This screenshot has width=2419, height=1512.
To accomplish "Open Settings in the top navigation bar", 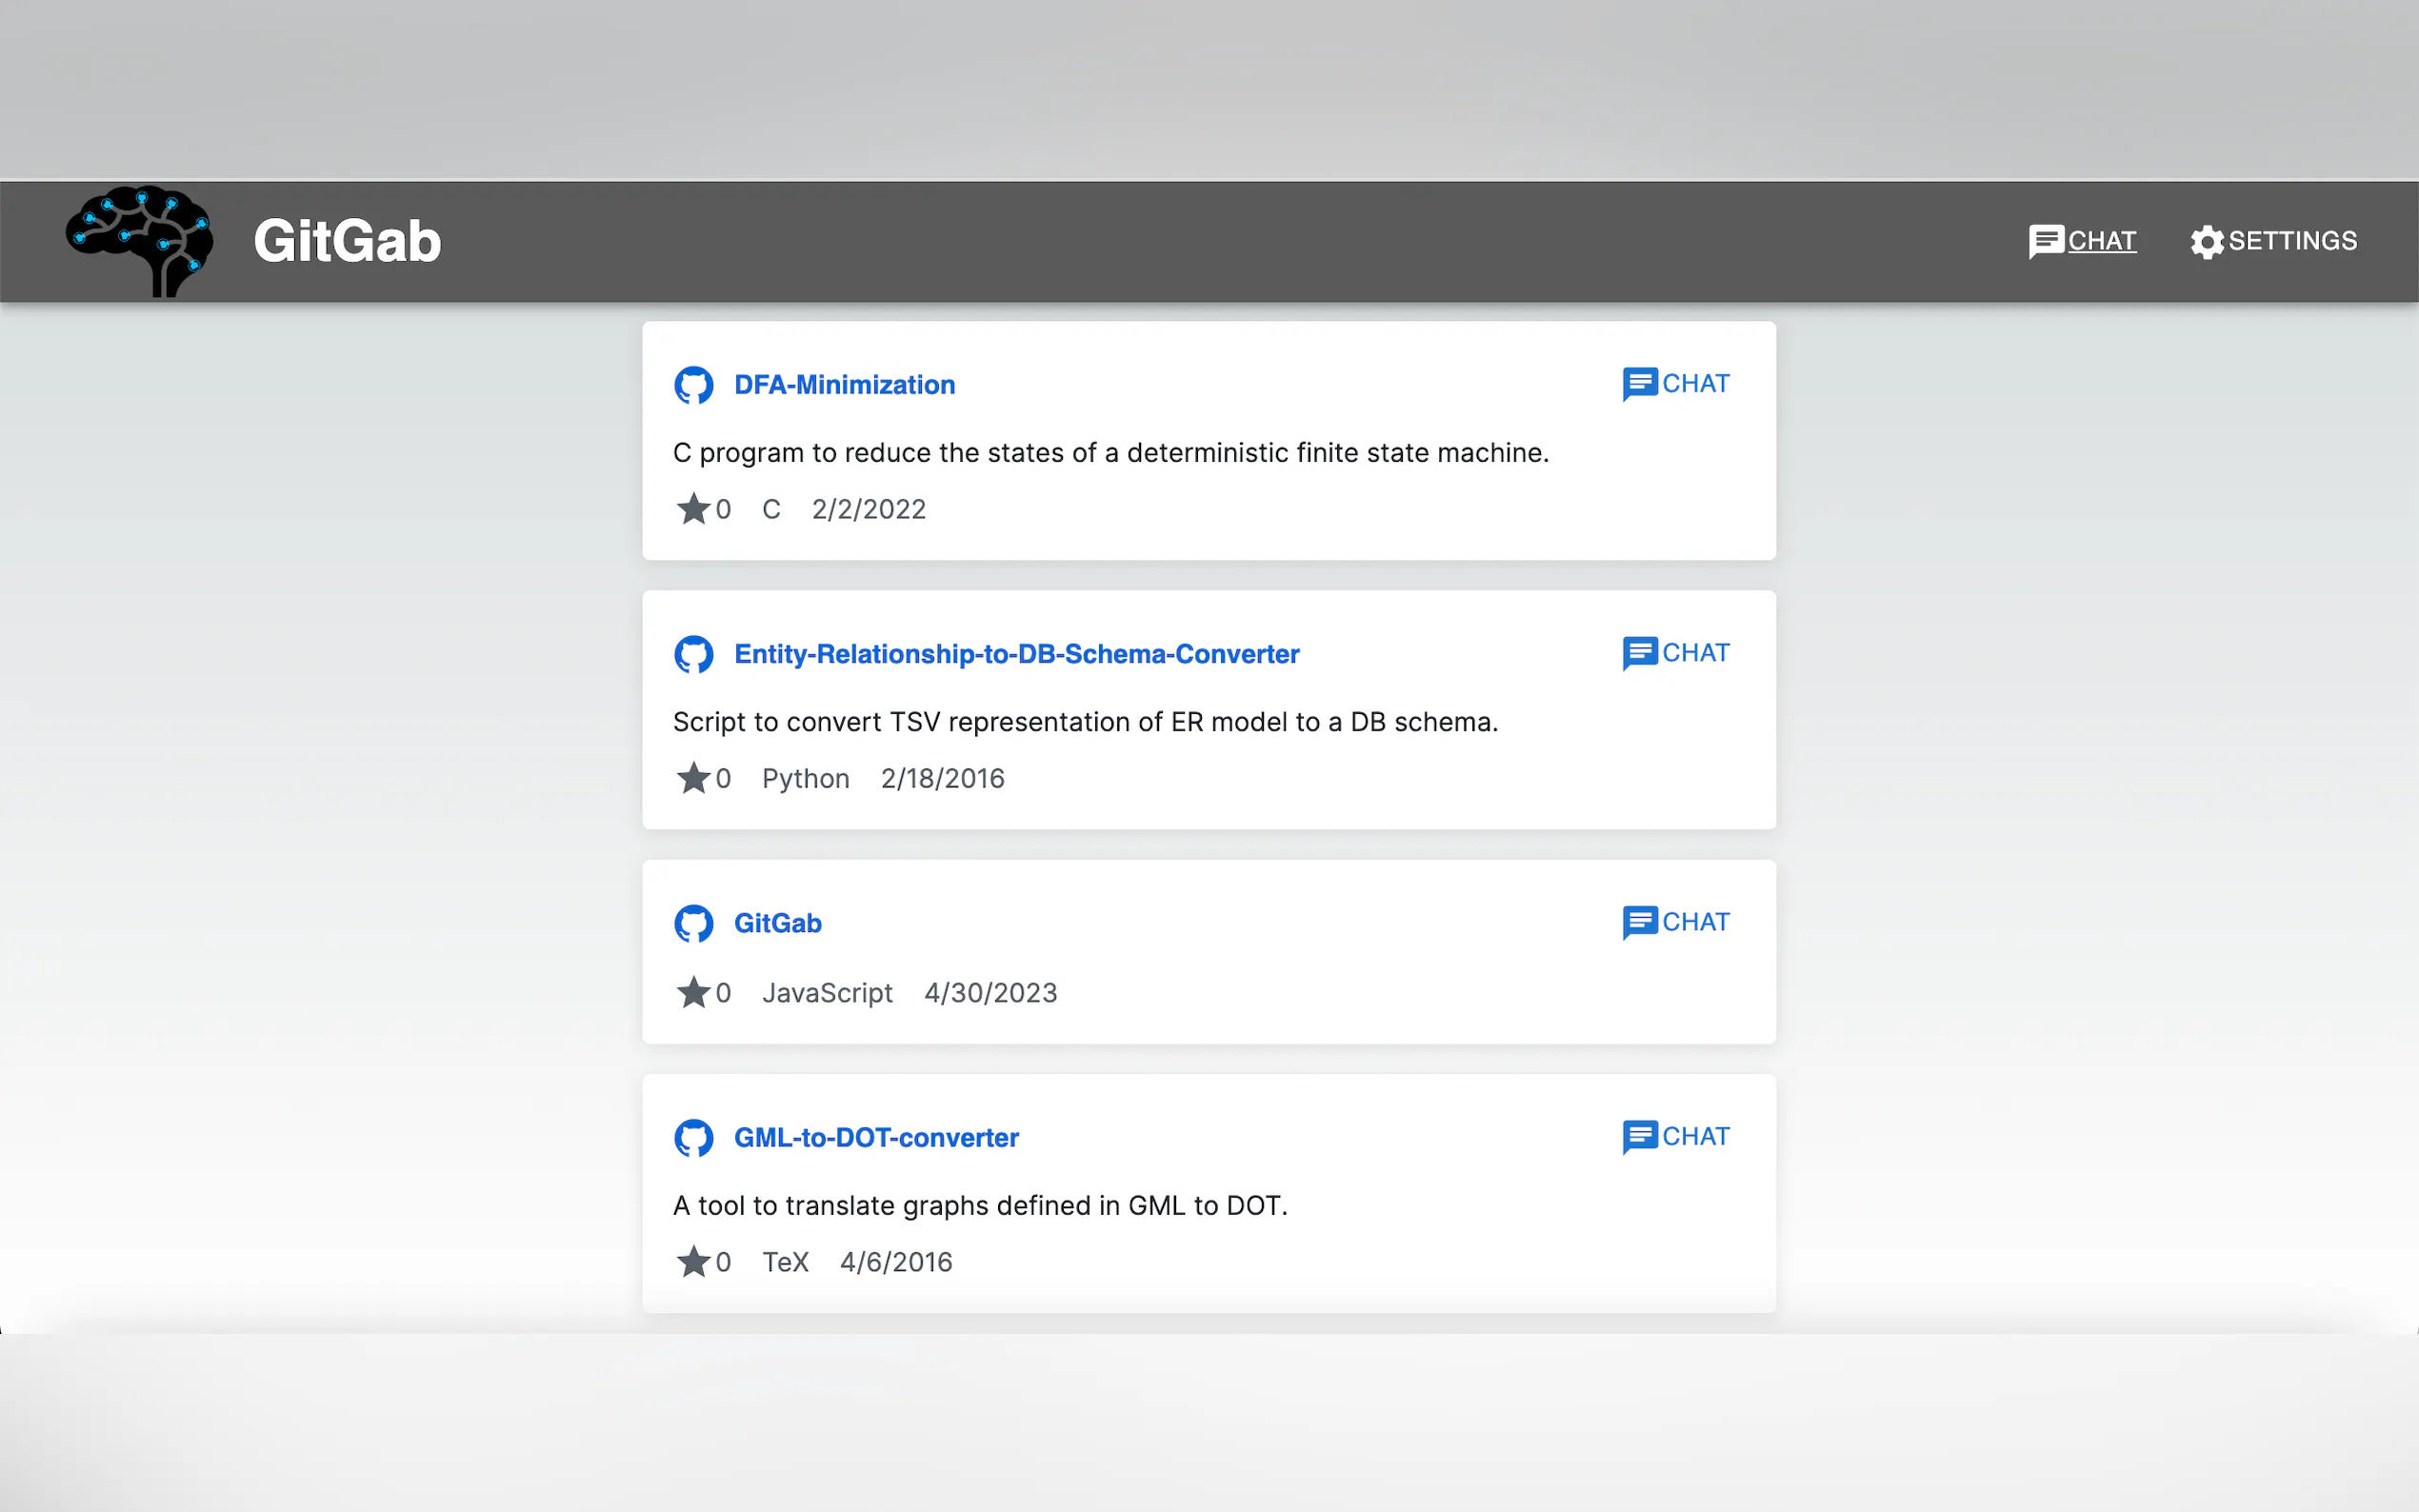I will pos(2291,241).
